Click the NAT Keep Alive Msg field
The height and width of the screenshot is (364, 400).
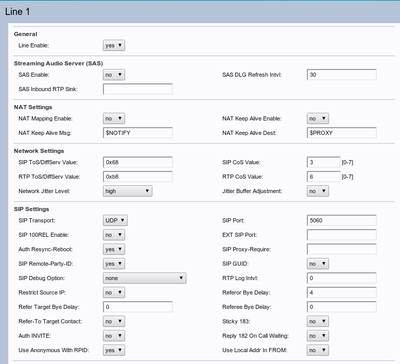pyautogui.click(x=138, y=133)
